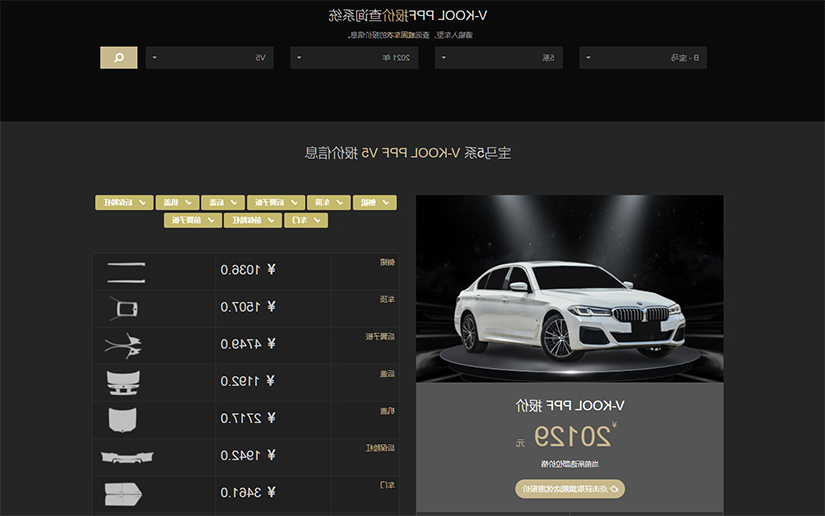Expand the 后盖 part tag

[223, 203]
